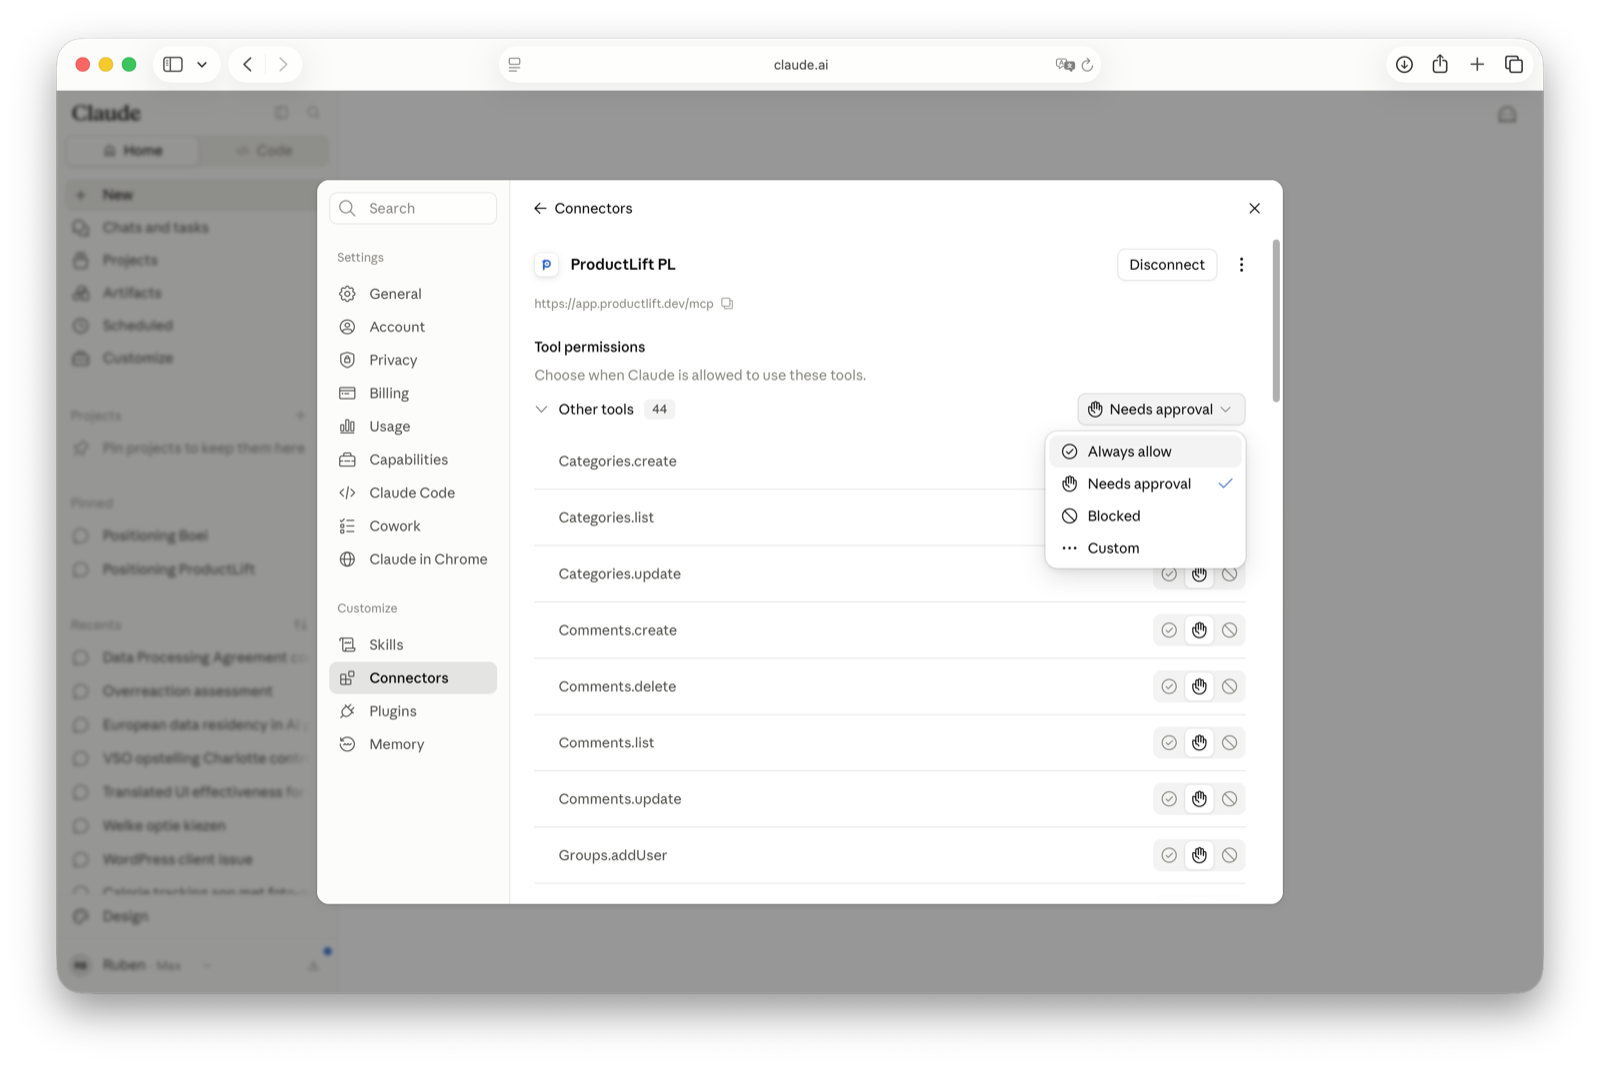Viewport: 1600px width, 1068px height.
Task: Collapse the Other tools section
Action: pos(541,409)
